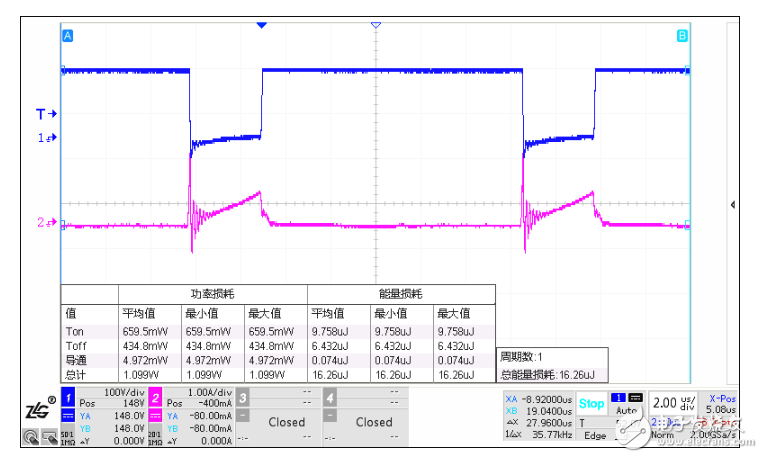The image size is (763, 458).
Task: Click the channel 1 100V/div scale value
Action: 124,392
